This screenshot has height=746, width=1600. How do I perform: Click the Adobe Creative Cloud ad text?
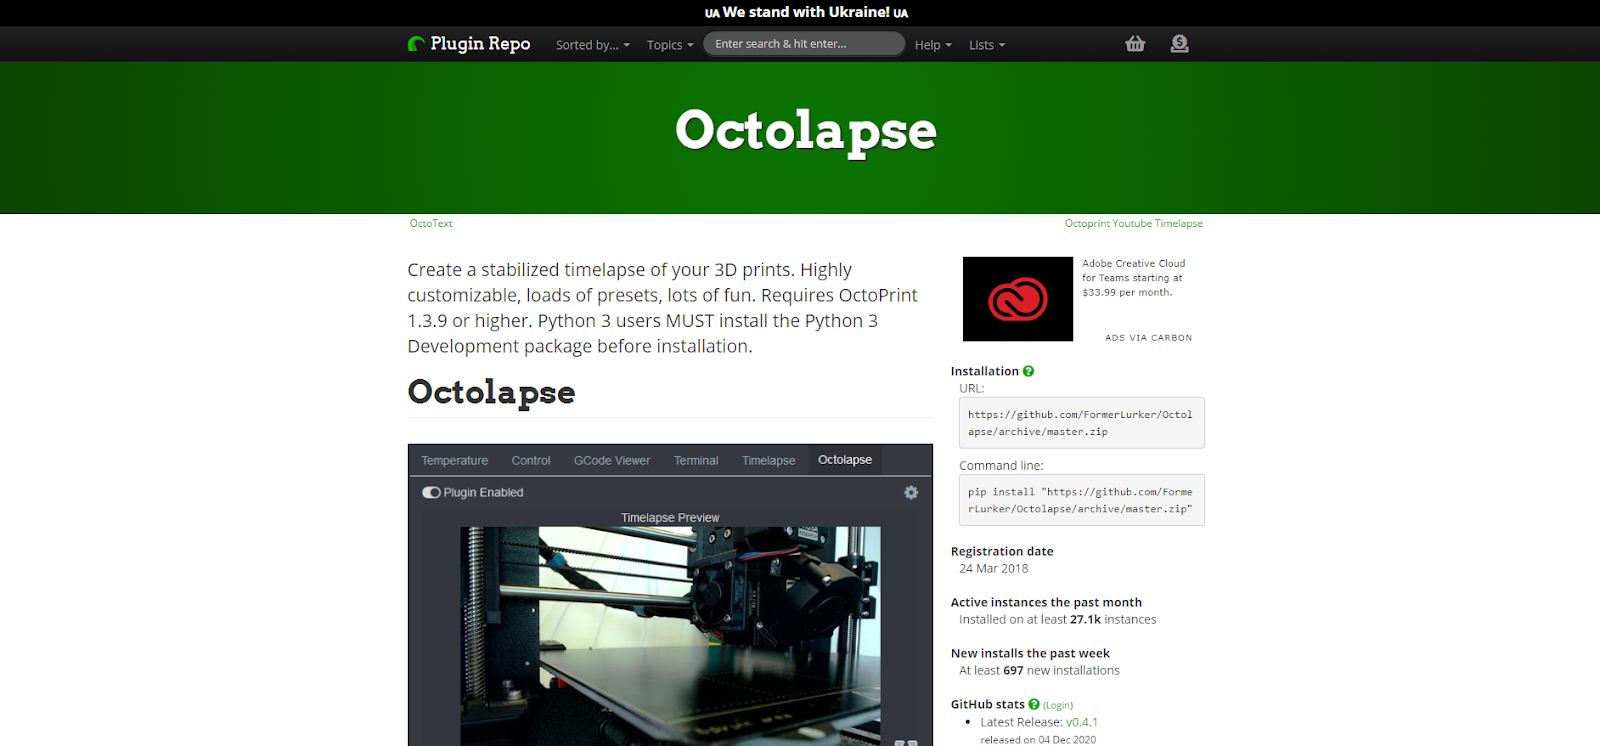(x=1133, y=278)
